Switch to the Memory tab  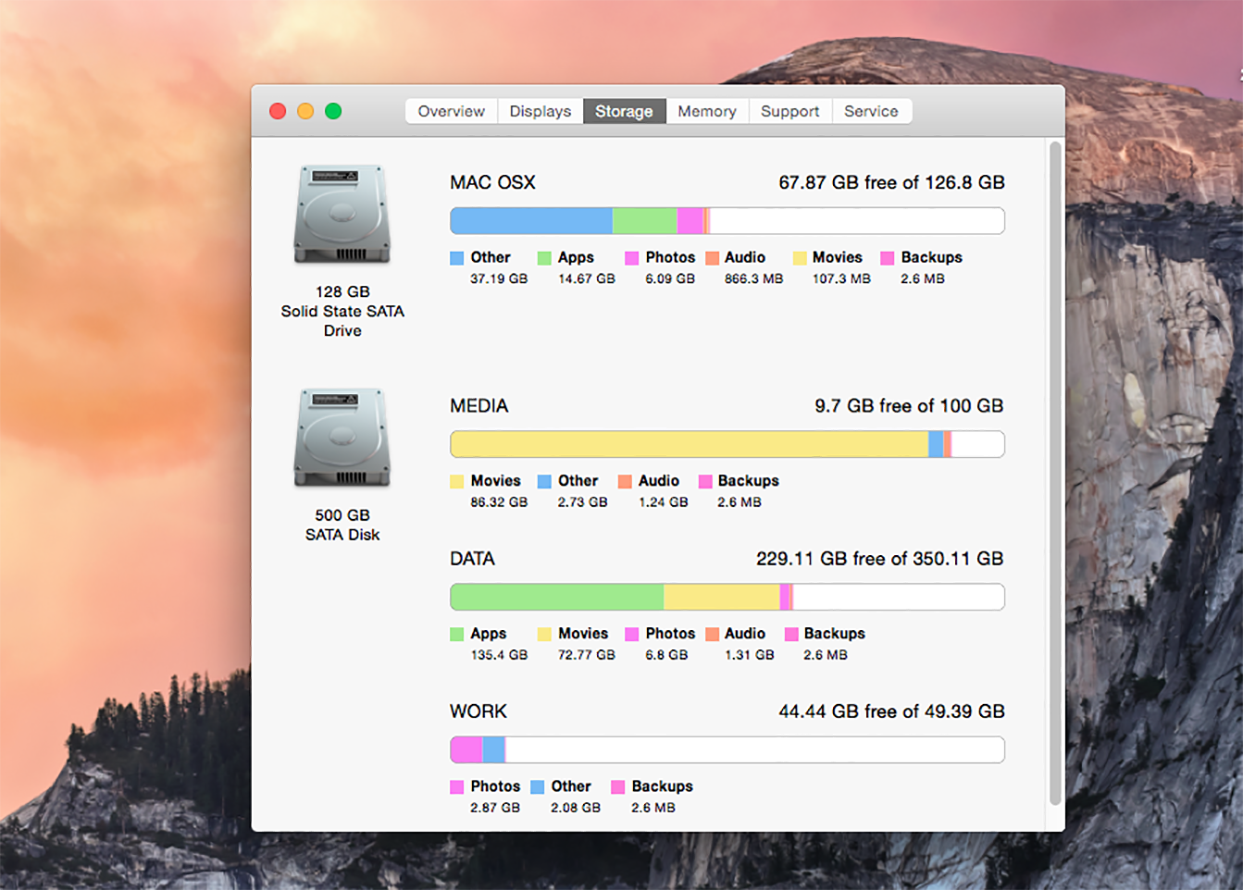pos(706,111)
